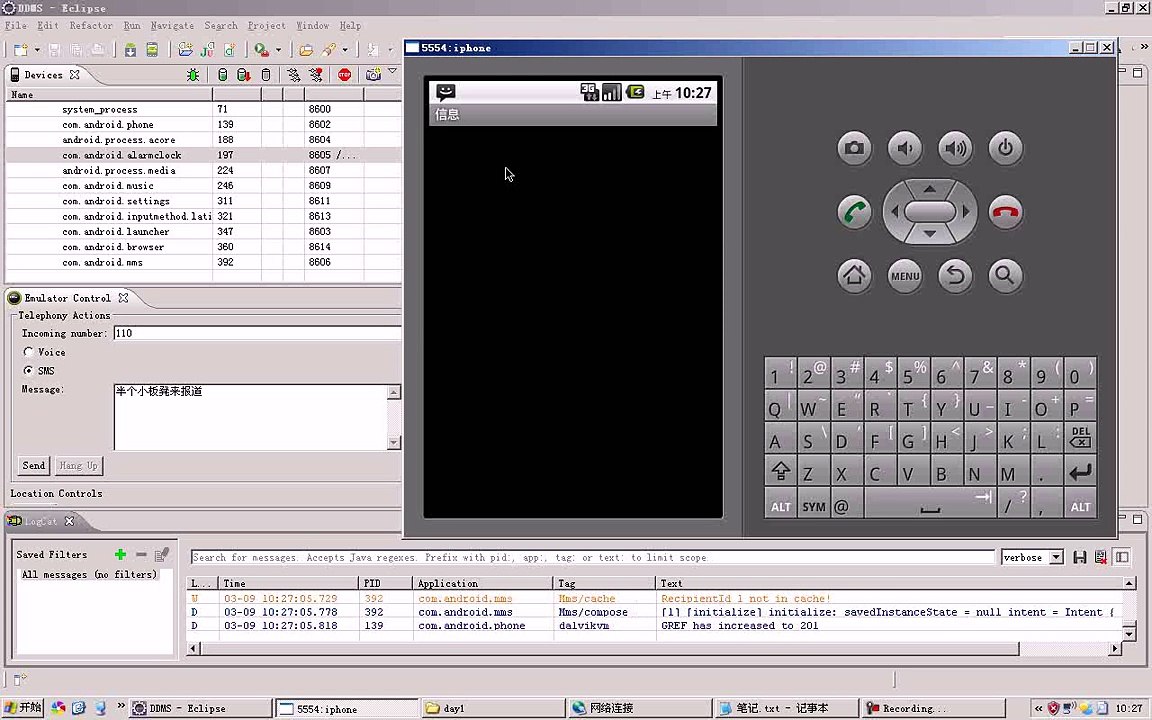Select the Emulator Control tab
Image resolution: width=1152 pixels, height=720 pixels.
click(x=68, y=298)
